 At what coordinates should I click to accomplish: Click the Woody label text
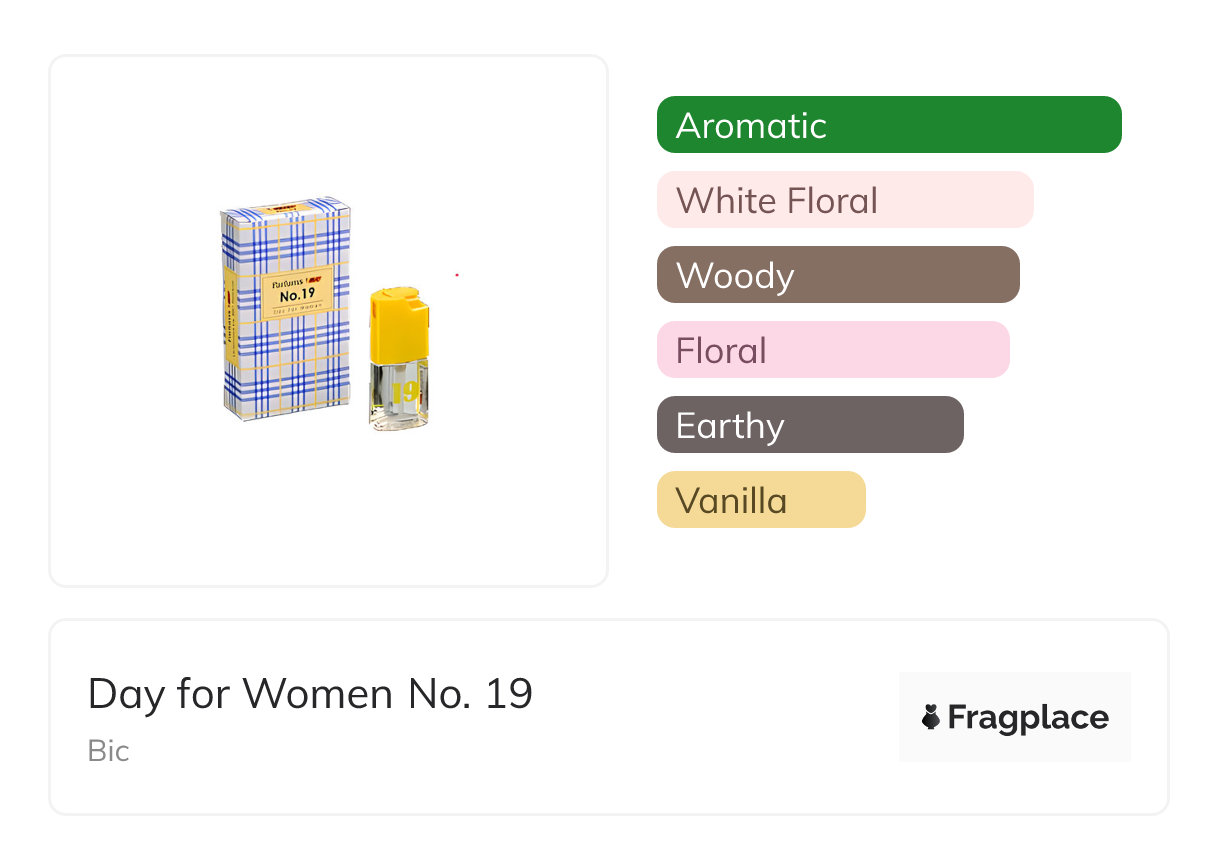click(734, 276)
